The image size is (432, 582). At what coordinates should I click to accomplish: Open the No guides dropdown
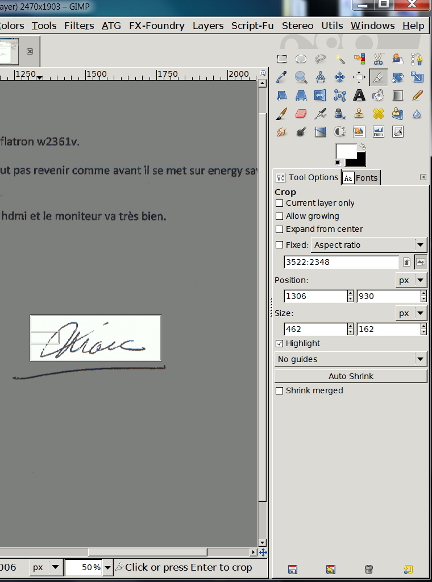tap(351, 359)
